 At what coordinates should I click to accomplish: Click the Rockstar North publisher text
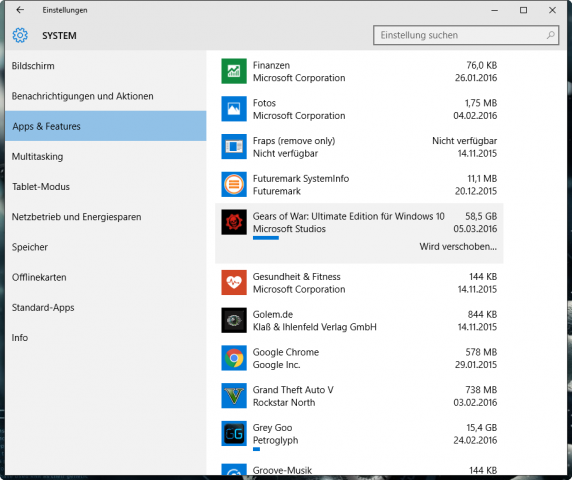284,403
